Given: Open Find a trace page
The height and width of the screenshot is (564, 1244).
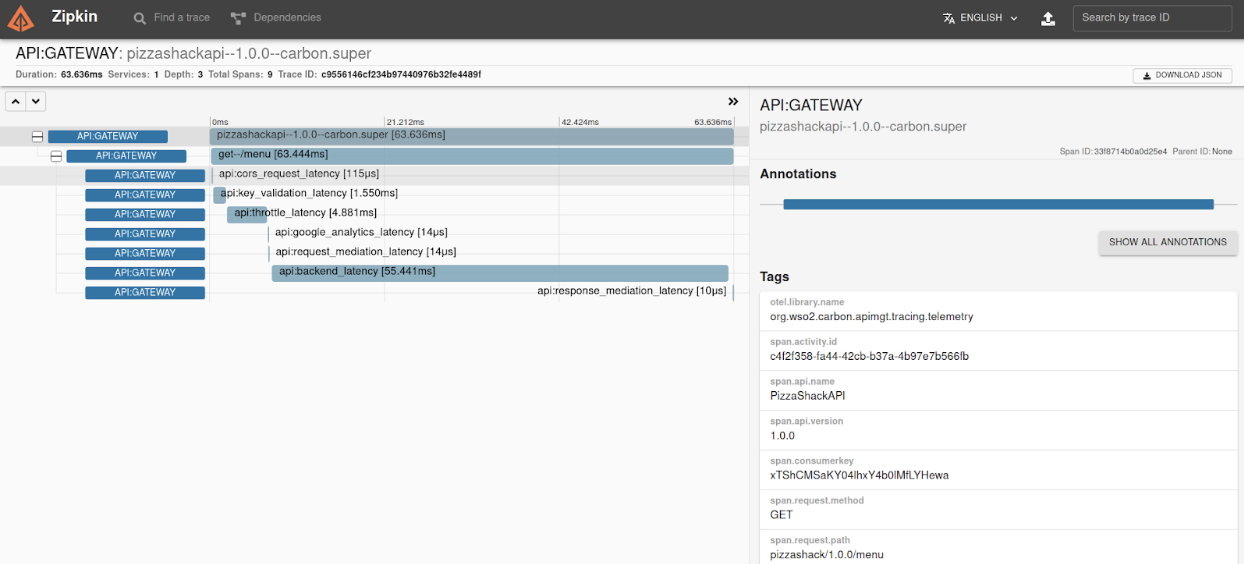Looking at the screenshot, I should click(171, 18).
